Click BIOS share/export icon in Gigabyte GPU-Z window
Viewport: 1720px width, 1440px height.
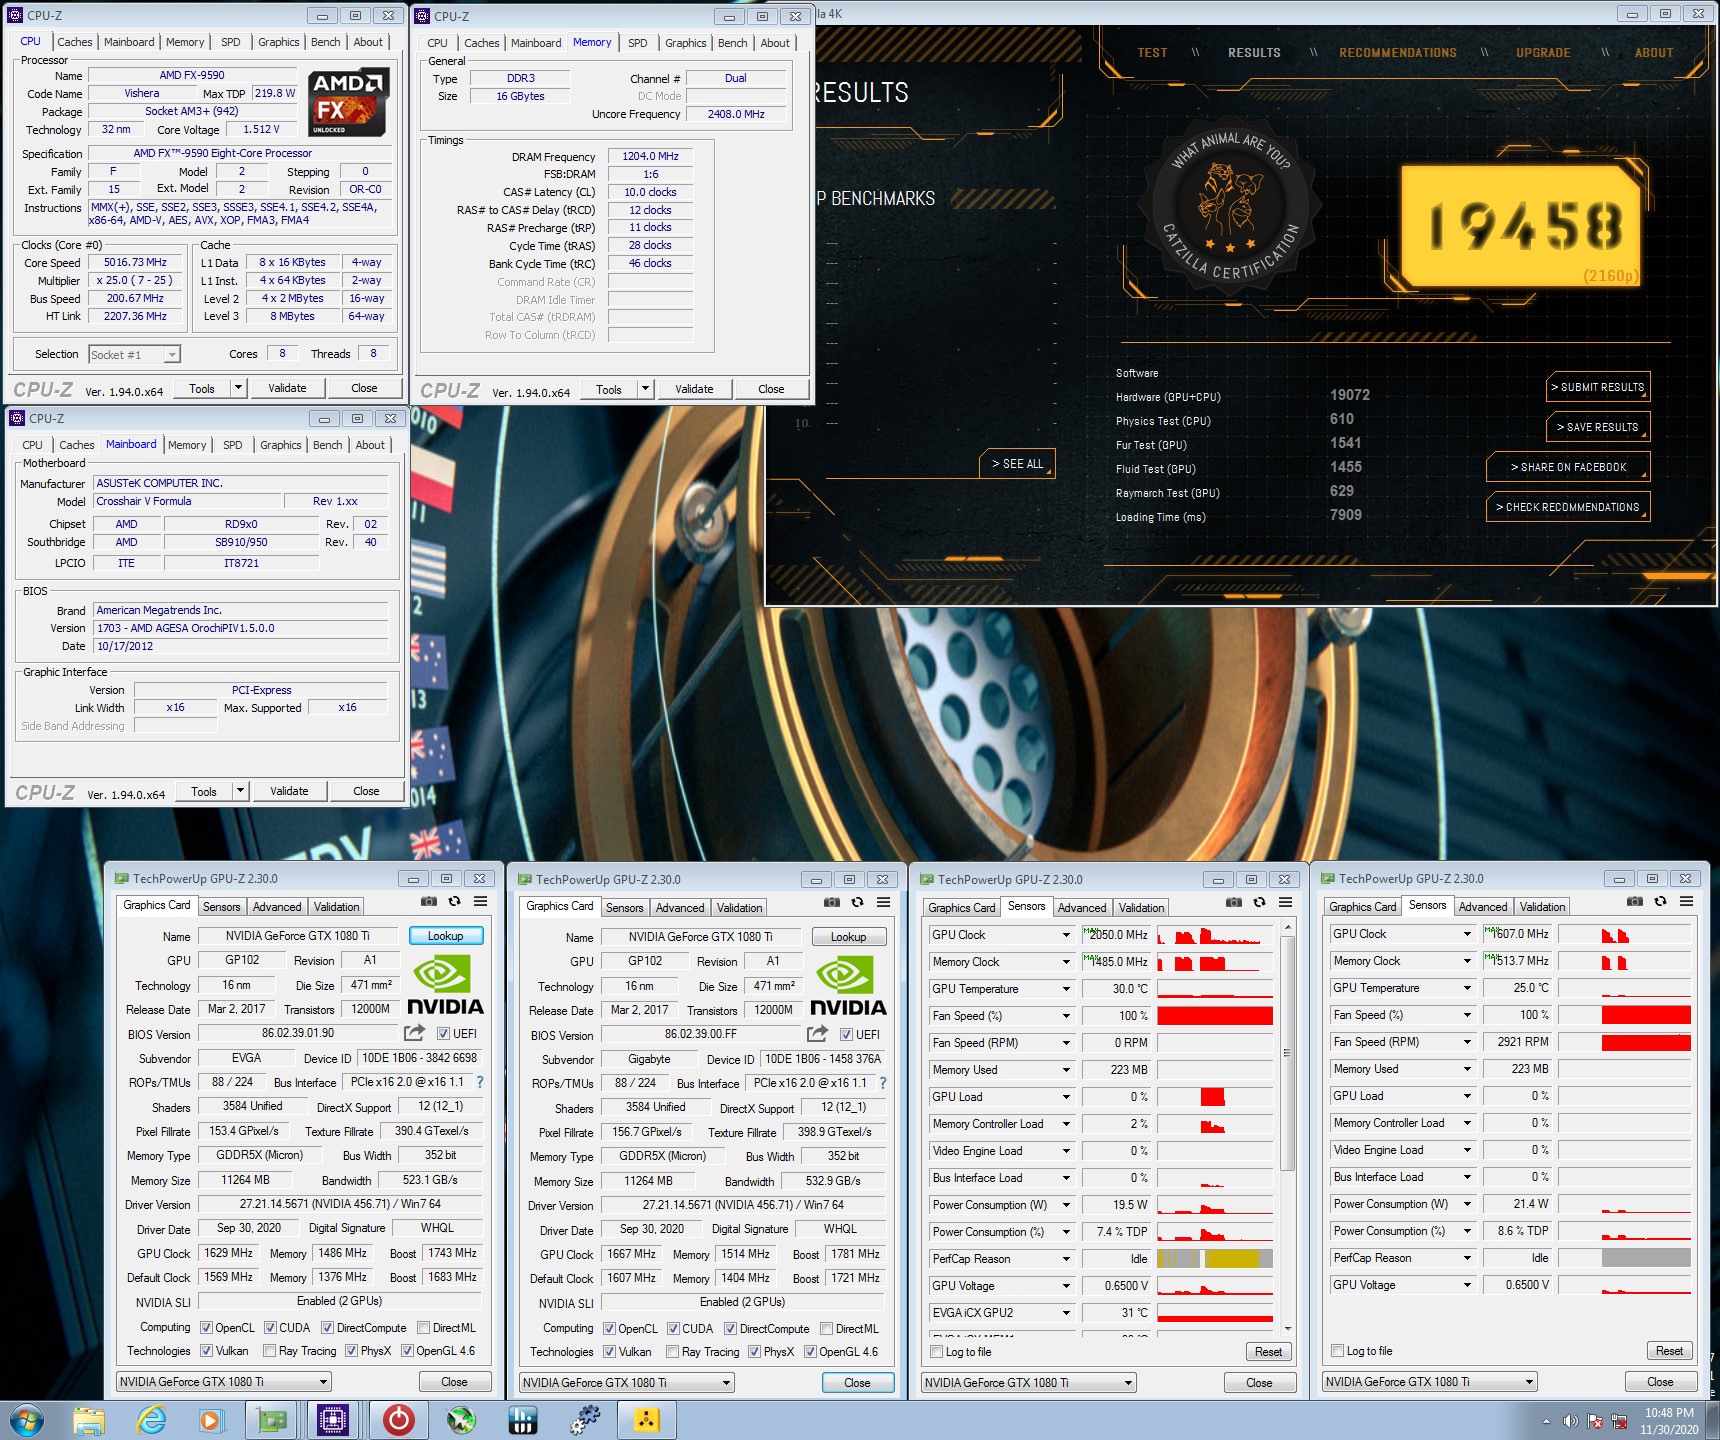tap(817, 1033)
